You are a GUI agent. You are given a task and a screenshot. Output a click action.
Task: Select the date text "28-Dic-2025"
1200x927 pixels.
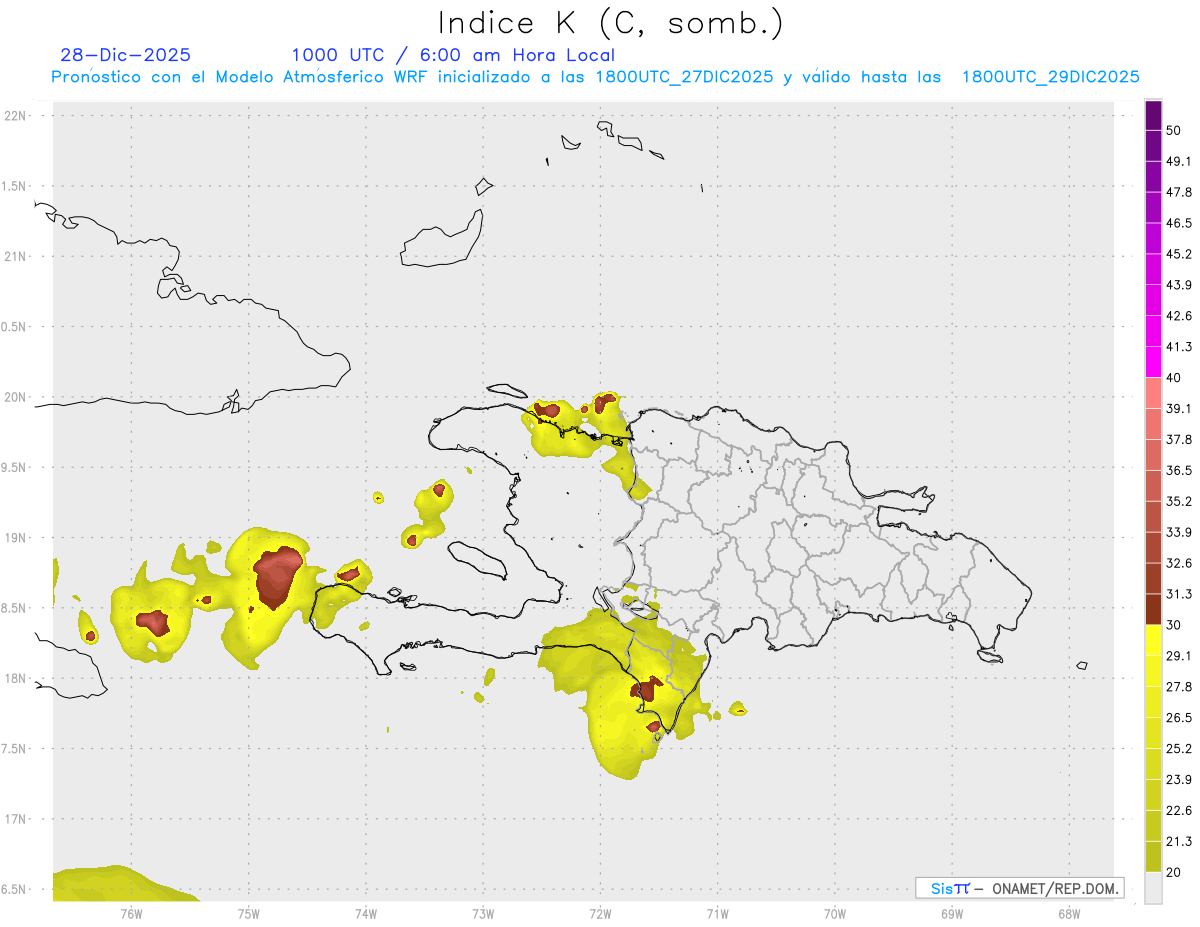126,55
